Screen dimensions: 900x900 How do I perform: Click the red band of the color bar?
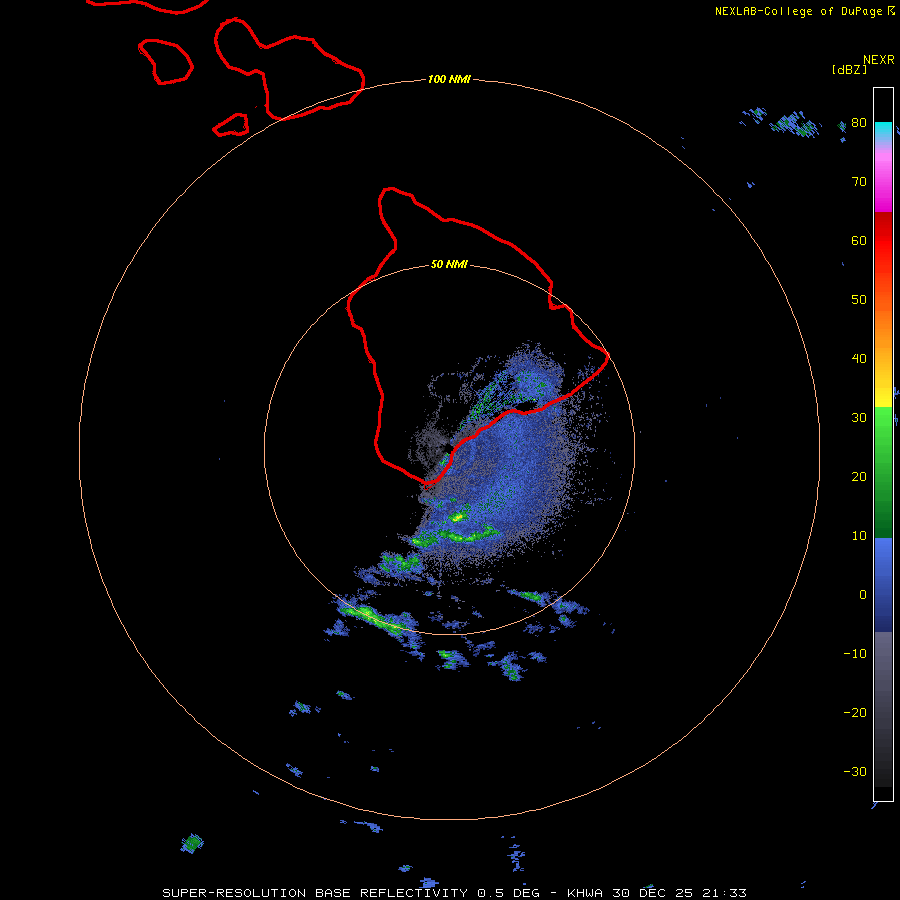(883, 241)
